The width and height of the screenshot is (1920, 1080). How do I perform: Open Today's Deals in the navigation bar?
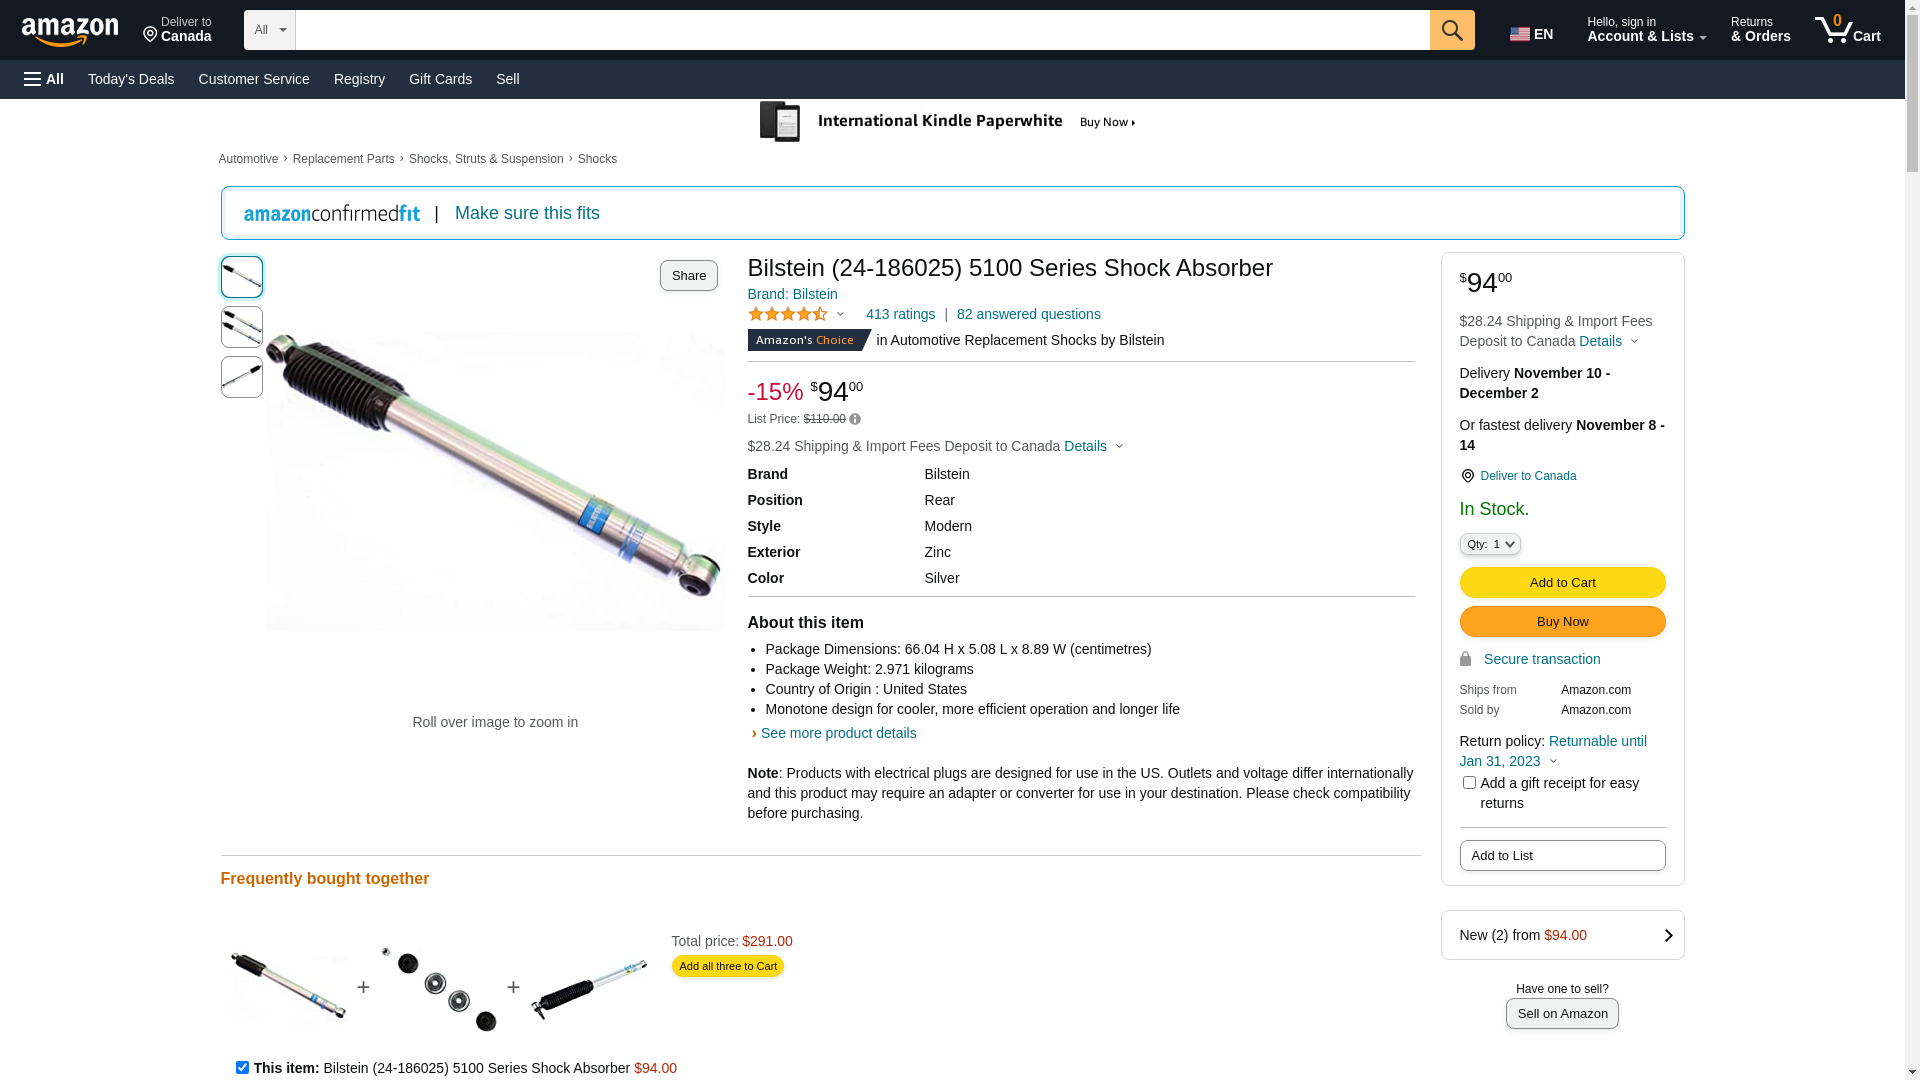(x=131, y=79)
